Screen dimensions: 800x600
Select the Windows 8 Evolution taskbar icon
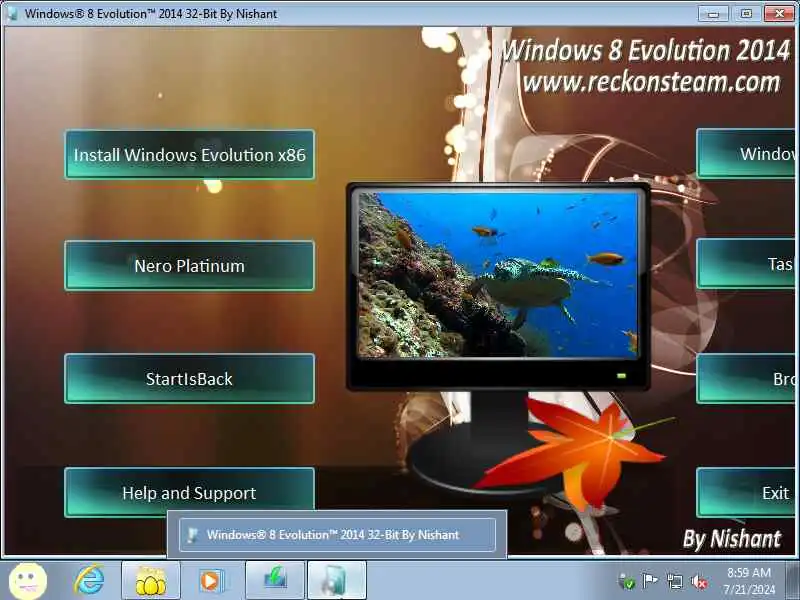(337, 581)
